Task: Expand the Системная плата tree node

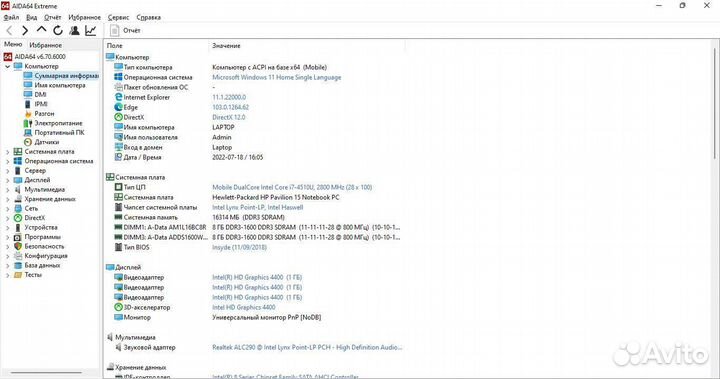Action: 7,152
